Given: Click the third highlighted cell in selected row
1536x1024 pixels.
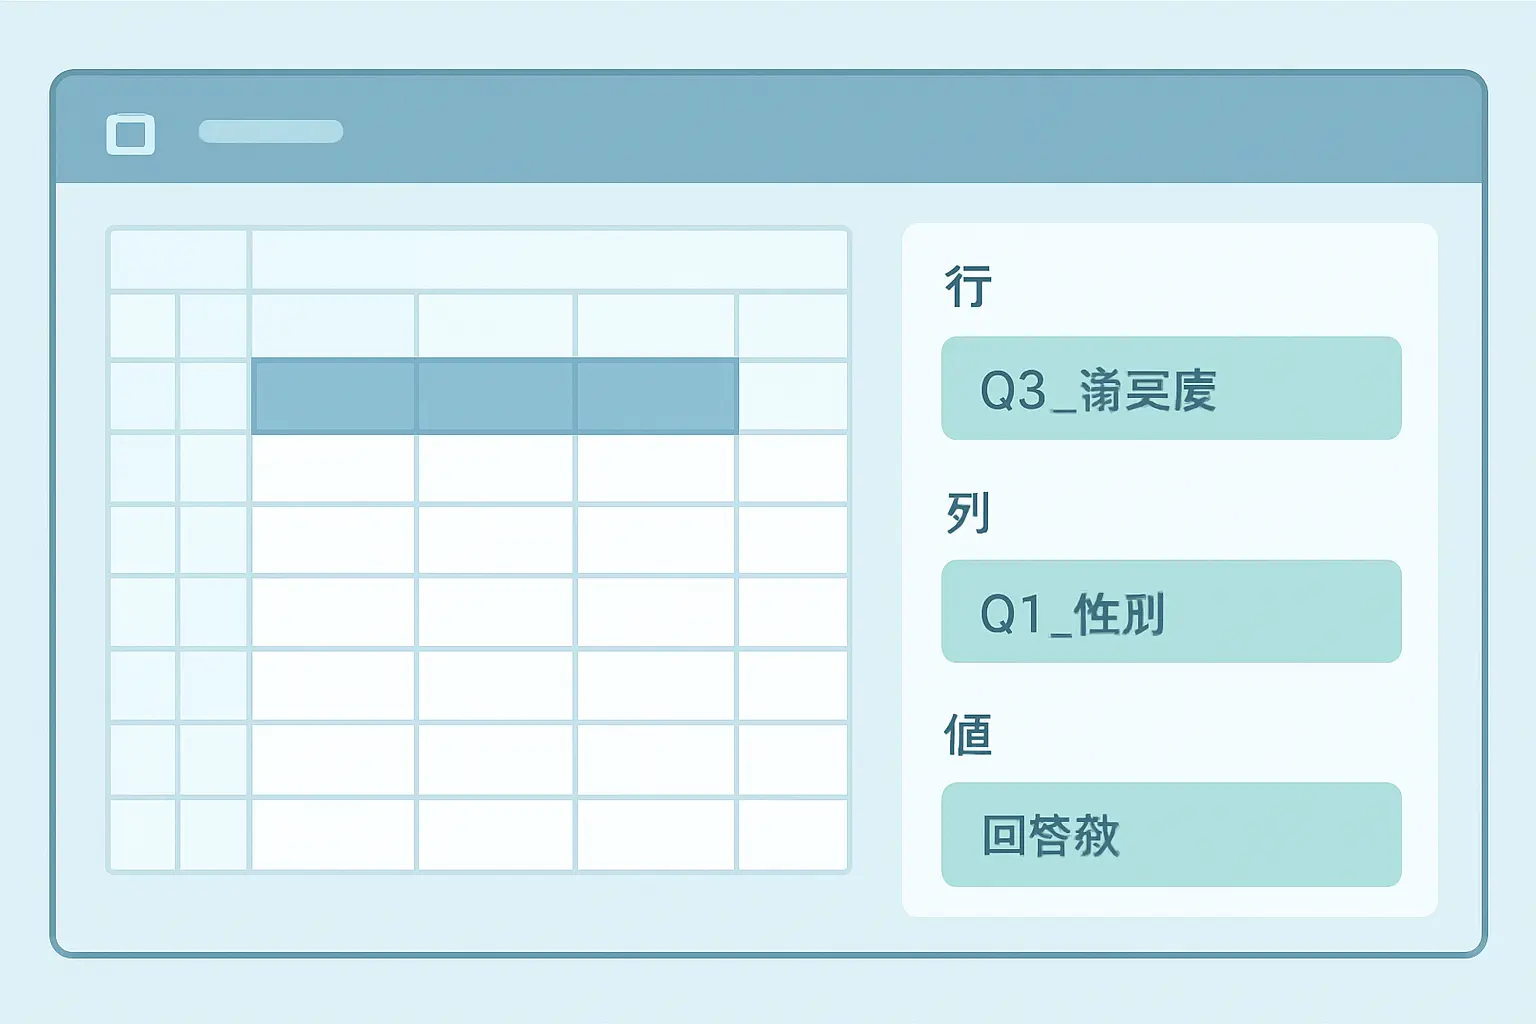Looking at the screenshot, I should pyautogui.click(x=657, y=396).
